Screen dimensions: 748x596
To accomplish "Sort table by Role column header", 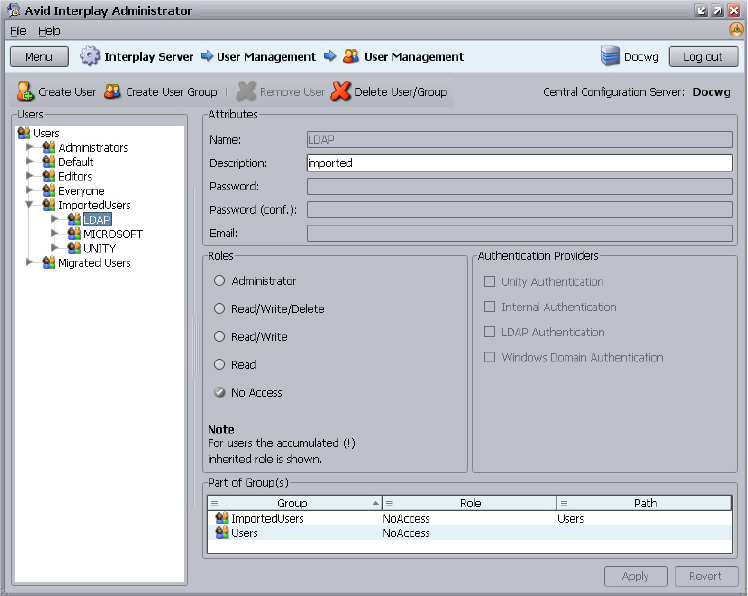I will [x=469, y=503].
